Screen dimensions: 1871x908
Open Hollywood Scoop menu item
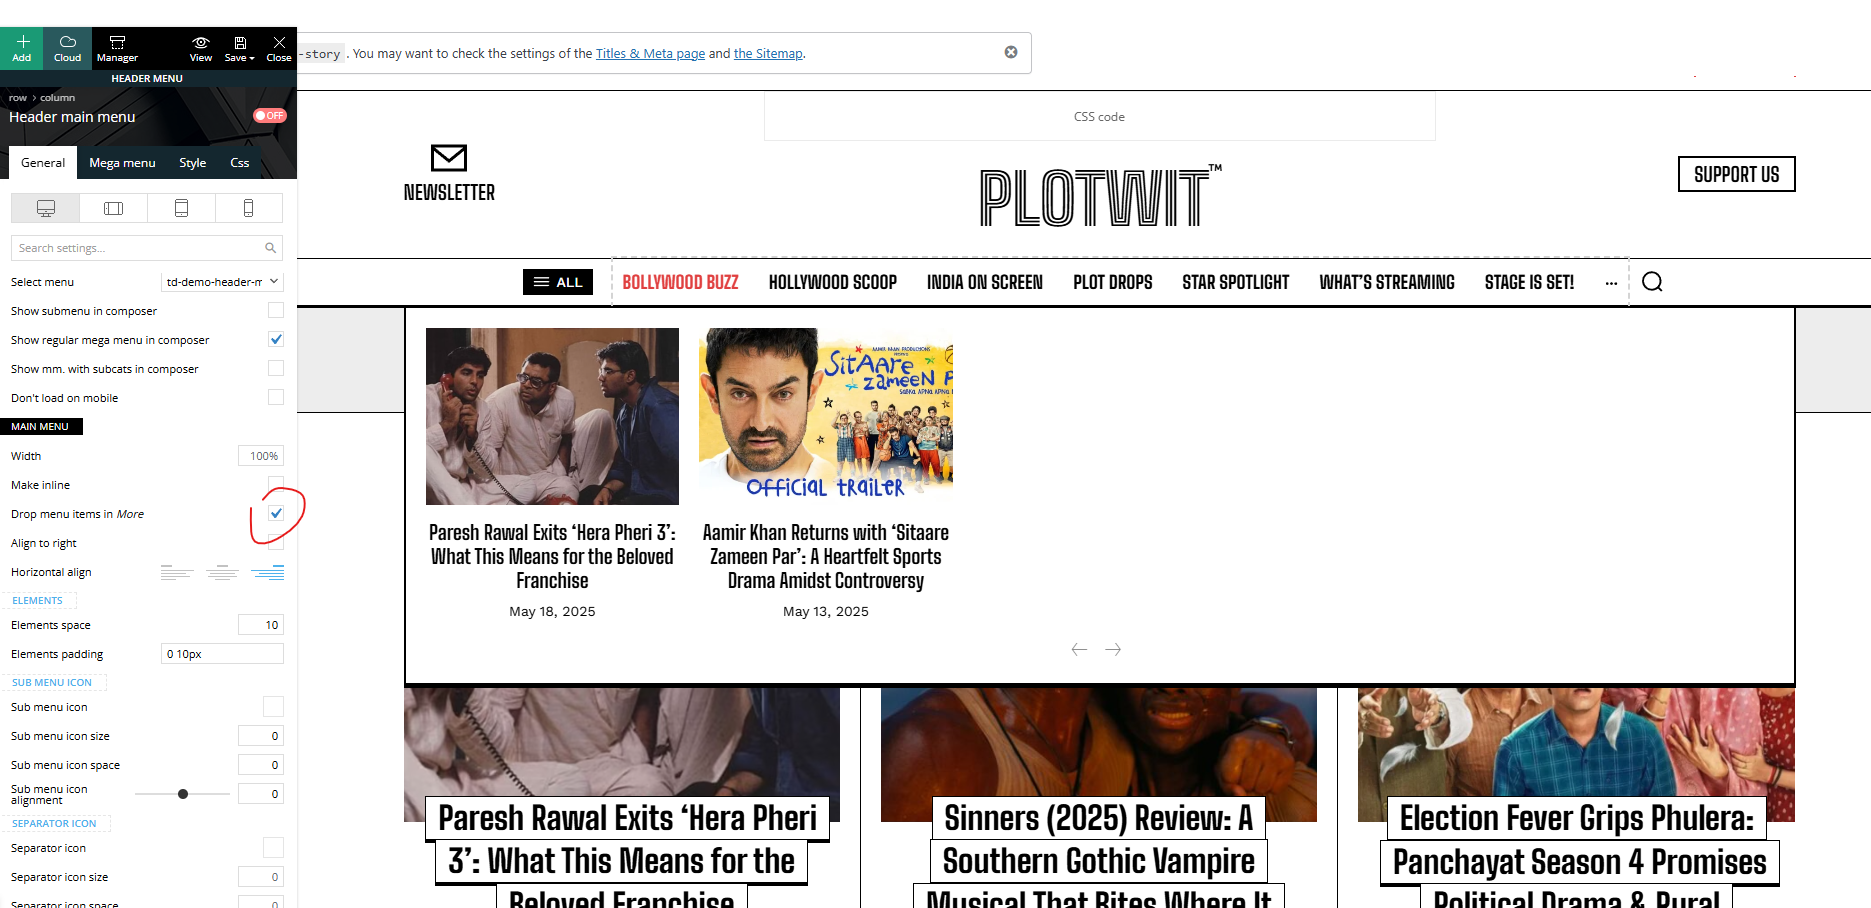[x=833, y=282]
